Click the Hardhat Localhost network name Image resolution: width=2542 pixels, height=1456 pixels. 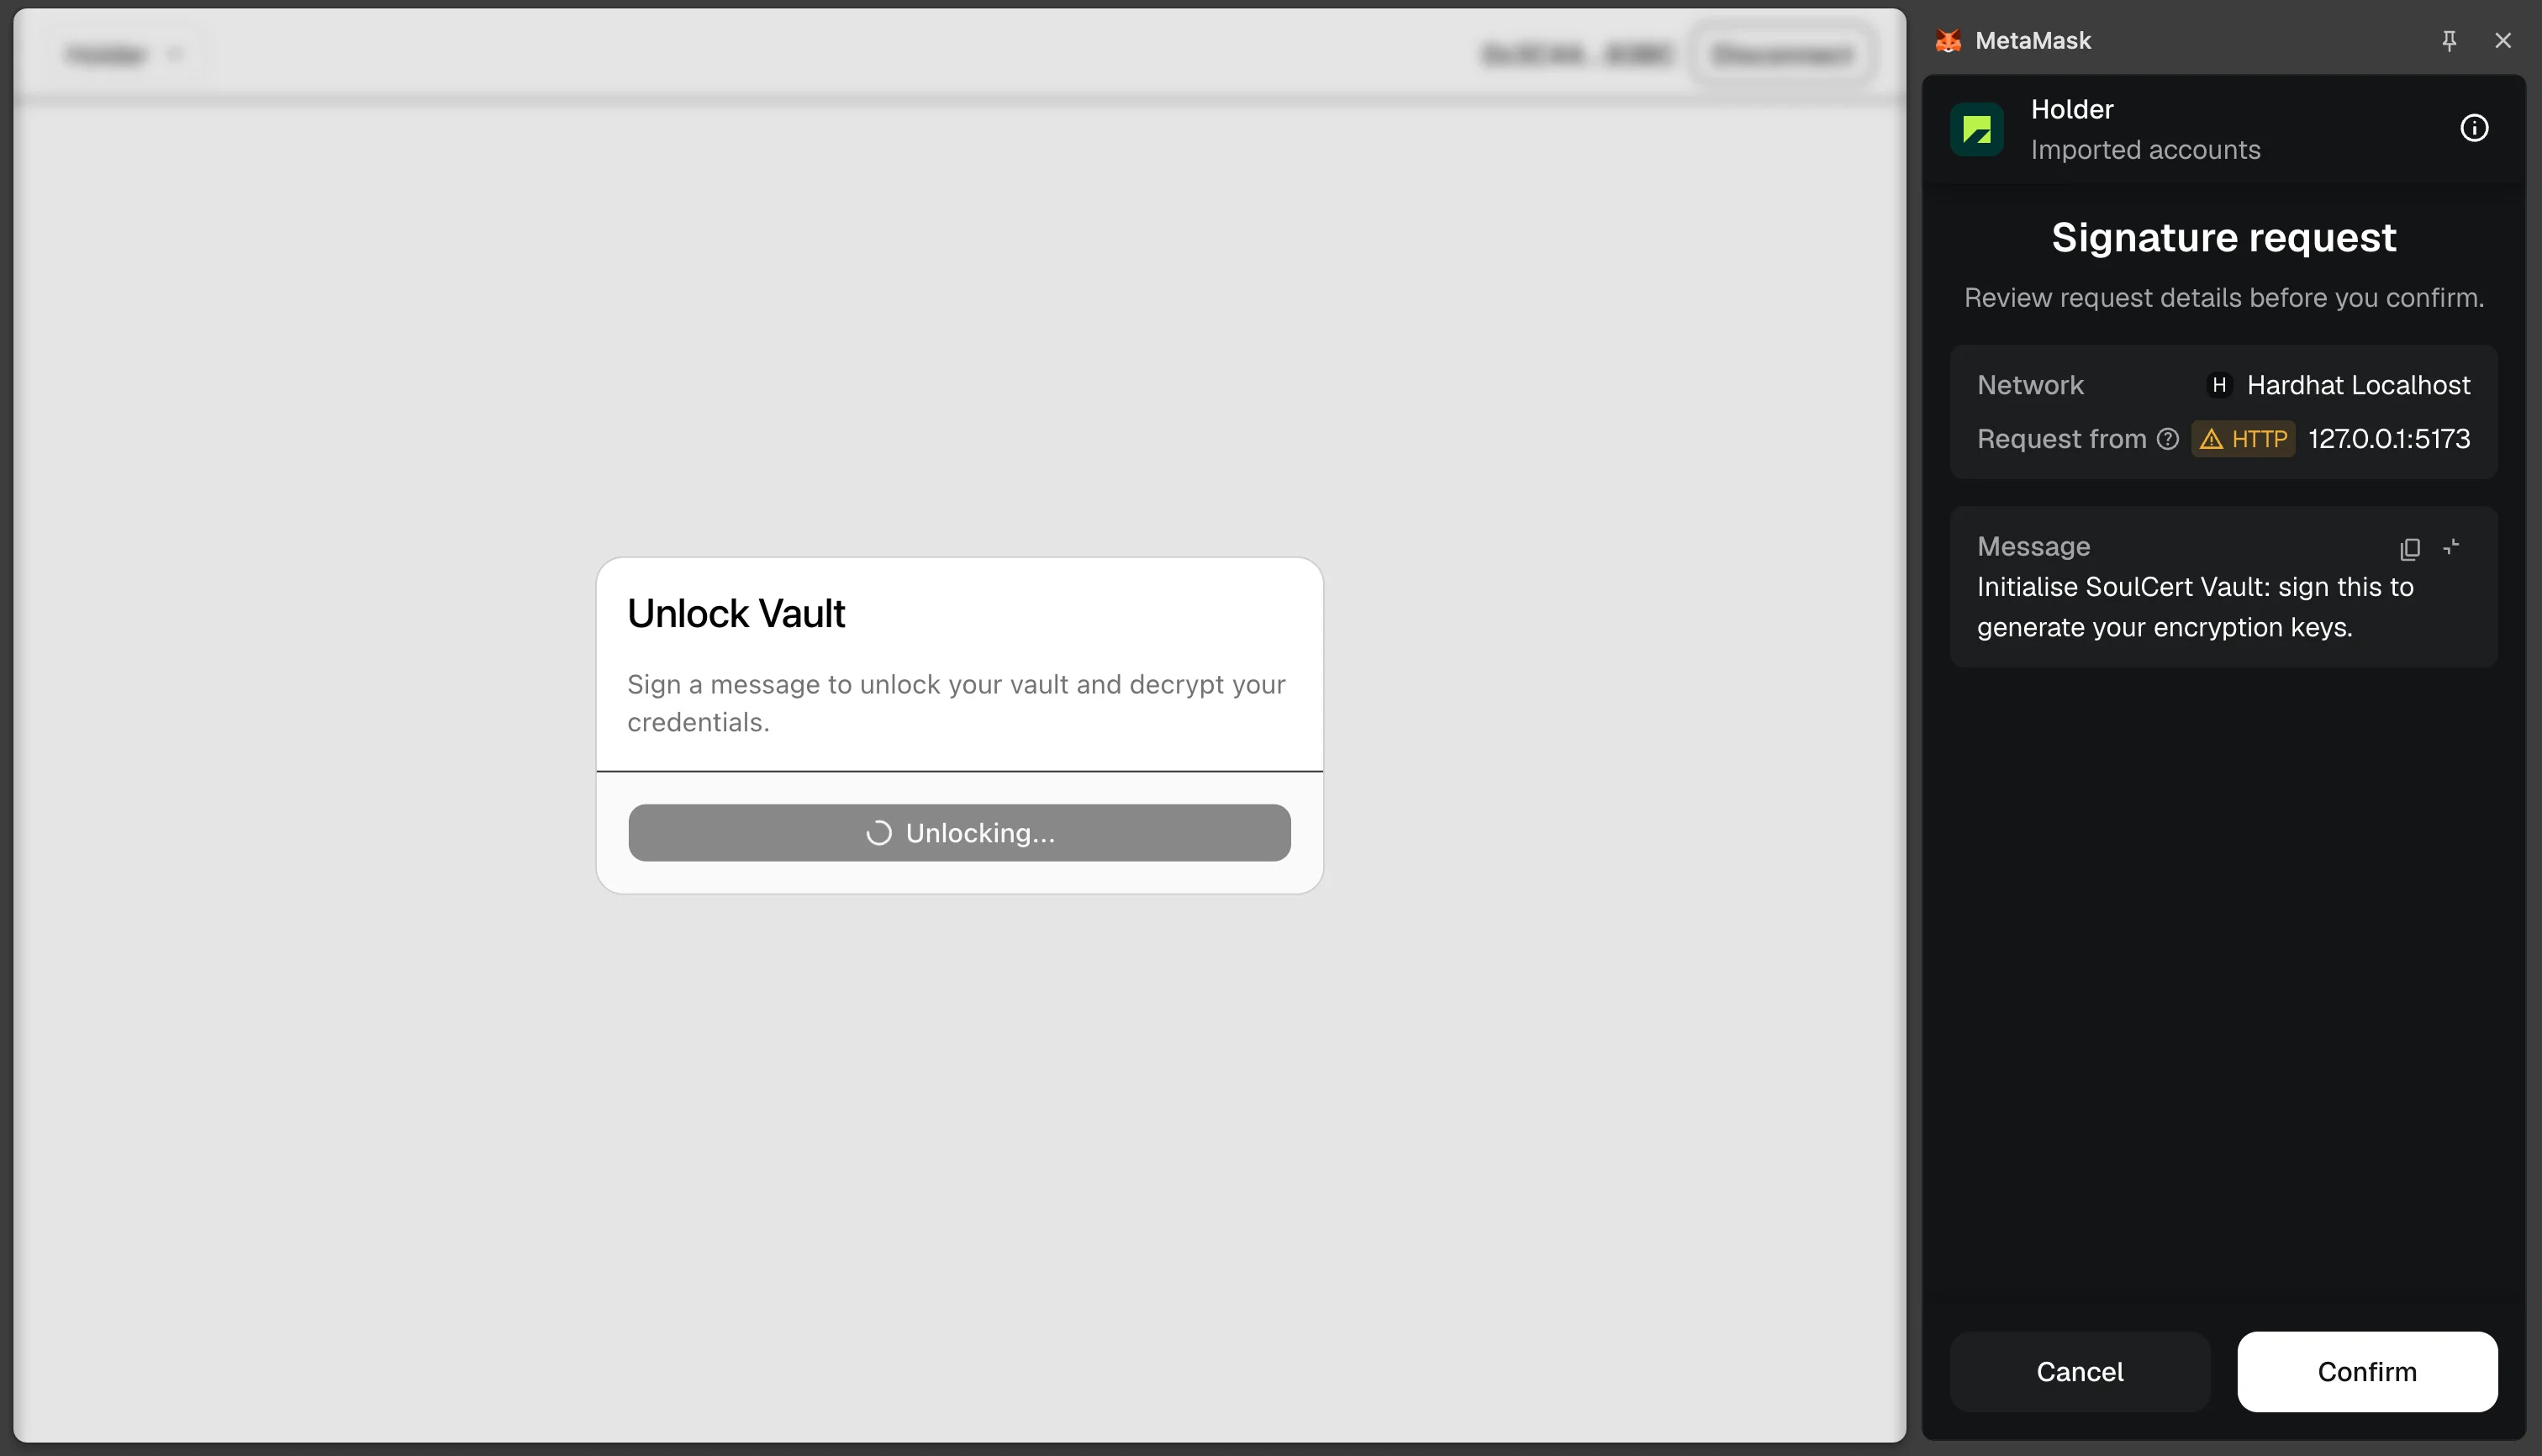[2358, 385]
